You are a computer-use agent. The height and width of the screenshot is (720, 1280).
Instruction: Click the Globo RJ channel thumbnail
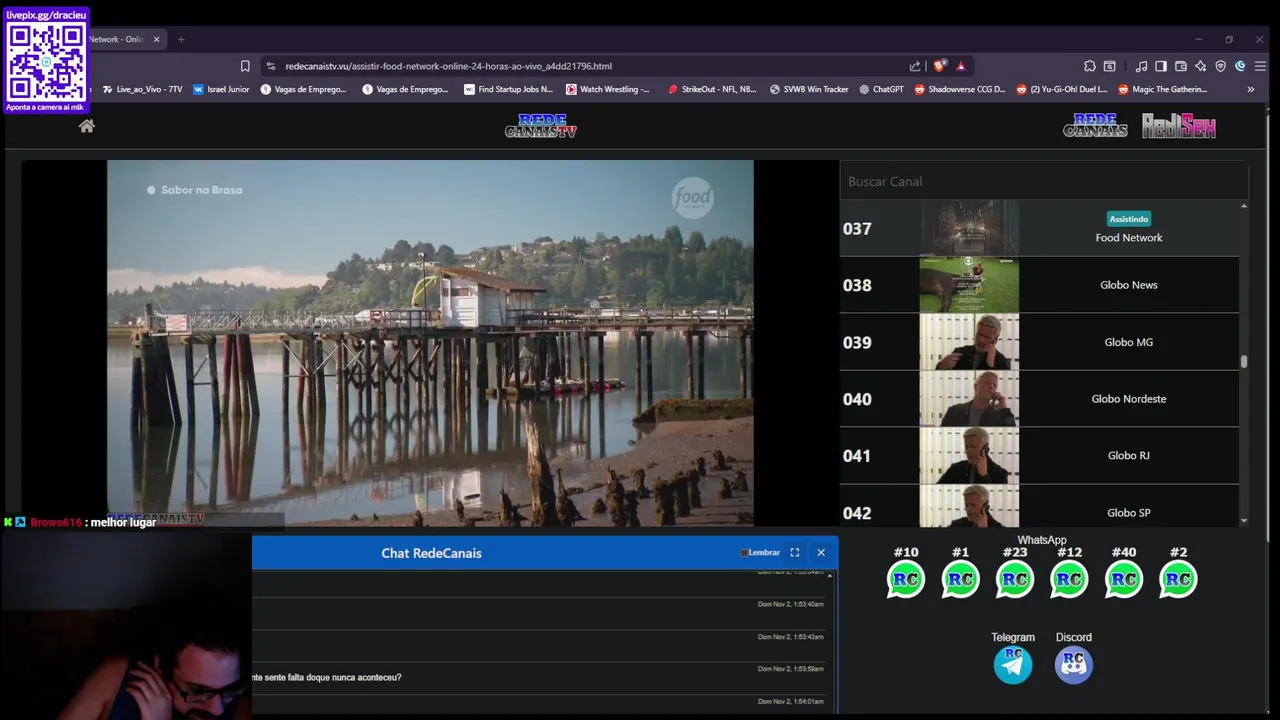969,456
